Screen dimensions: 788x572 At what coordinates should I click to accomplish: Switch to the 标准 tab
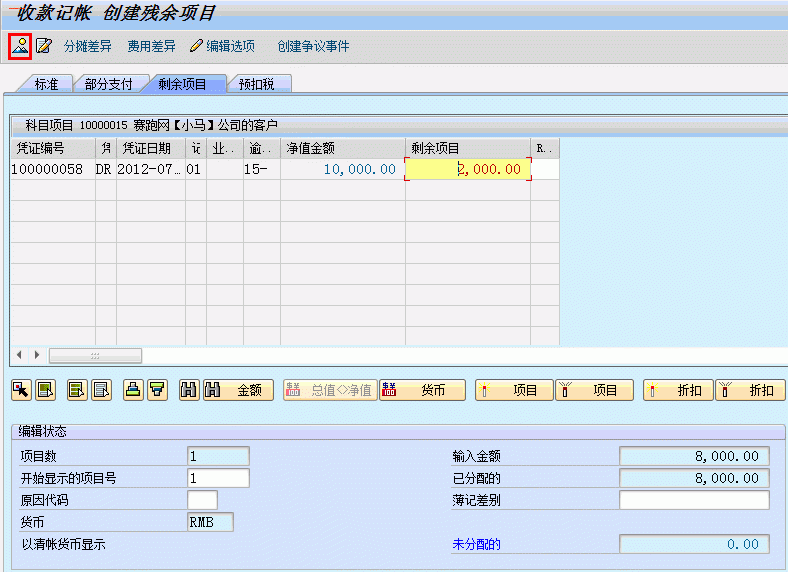(46, 84)
